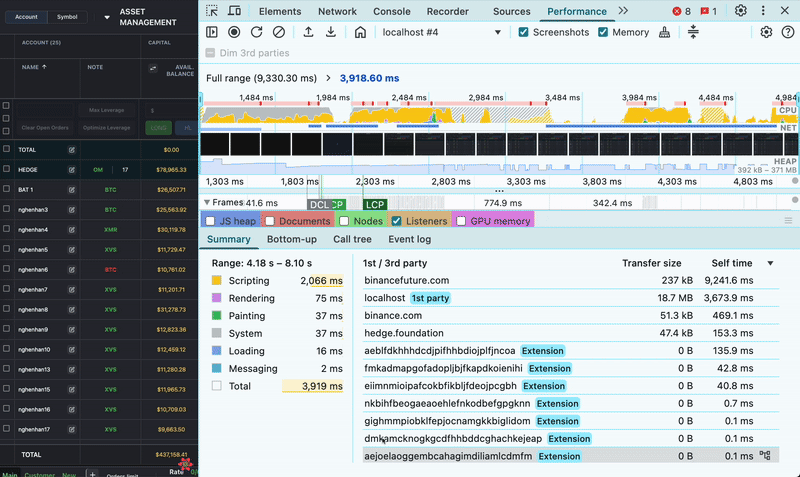Click the red errors counter showing 8
This screenshot has height=477, width=800.
click(x=681, y=11)
